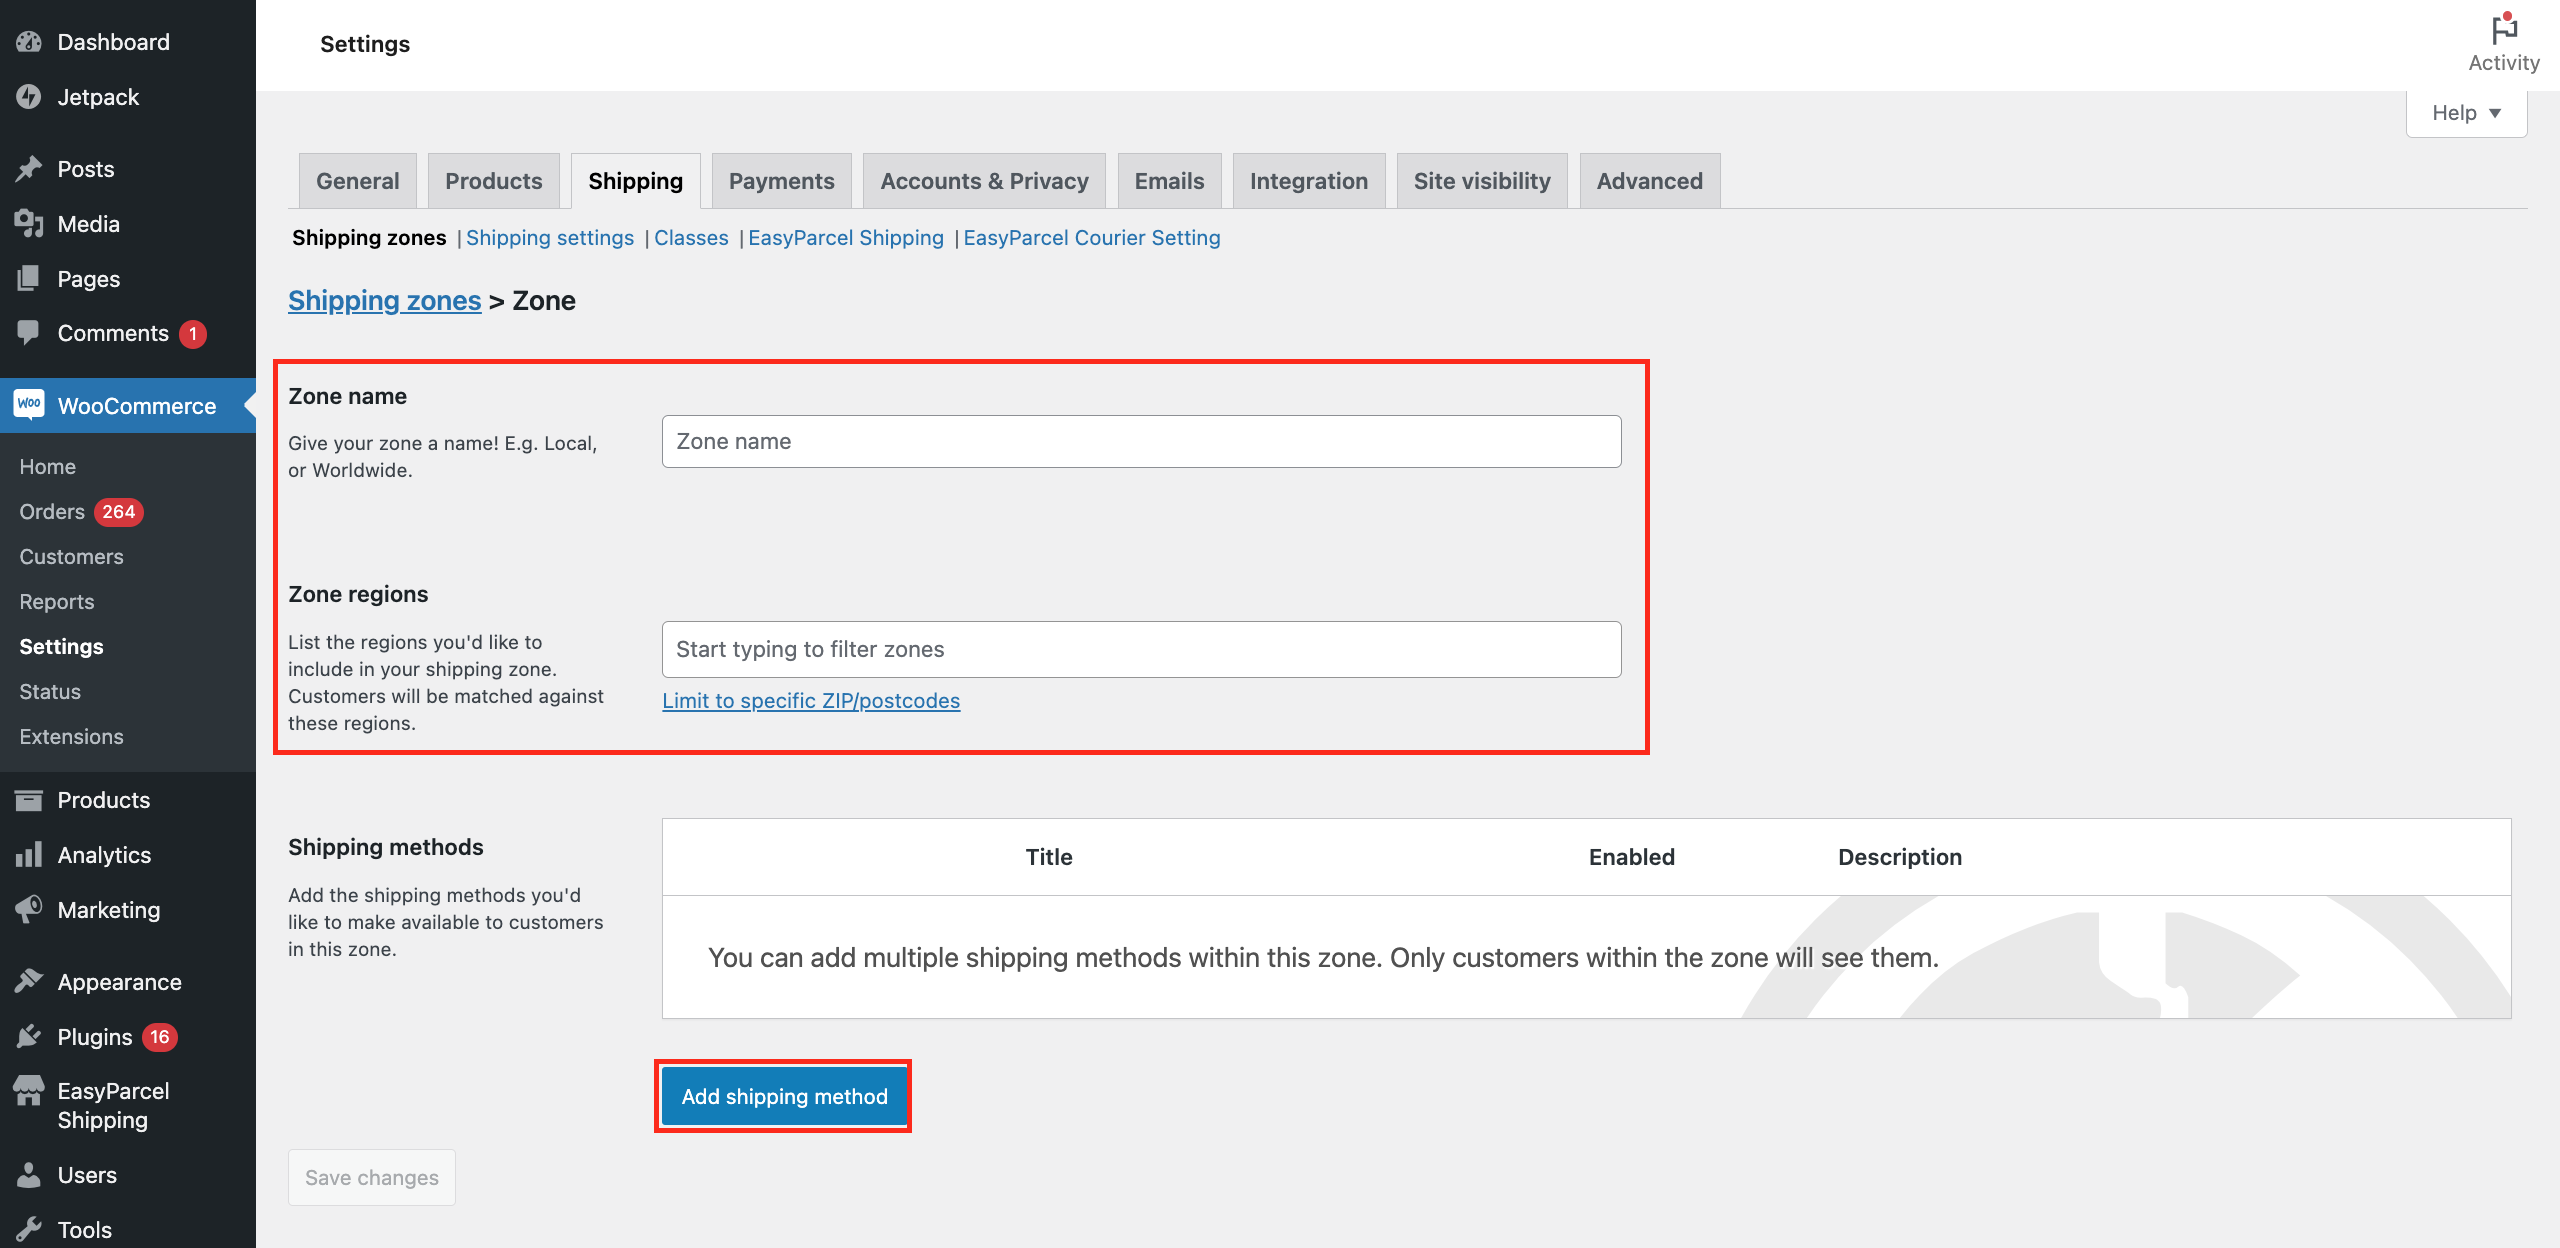Open the Shipping settings link
The image size is (2560, 1248).
click(x=550, y=238)
